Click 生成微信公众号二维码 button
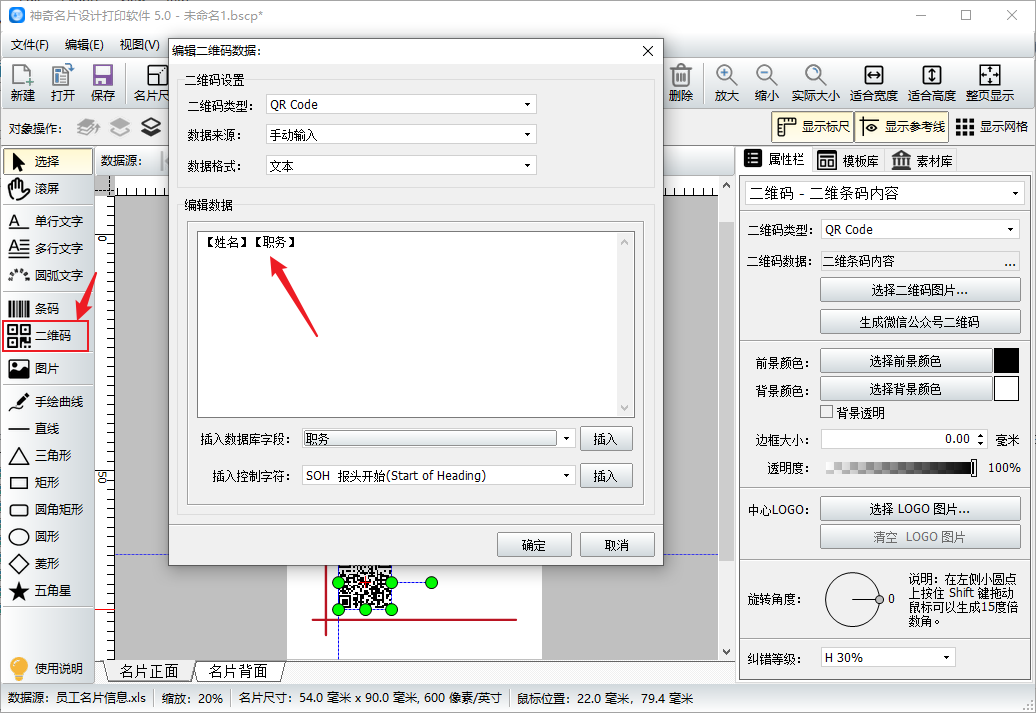Screen dimensions: 1036x713 point(920,322)
